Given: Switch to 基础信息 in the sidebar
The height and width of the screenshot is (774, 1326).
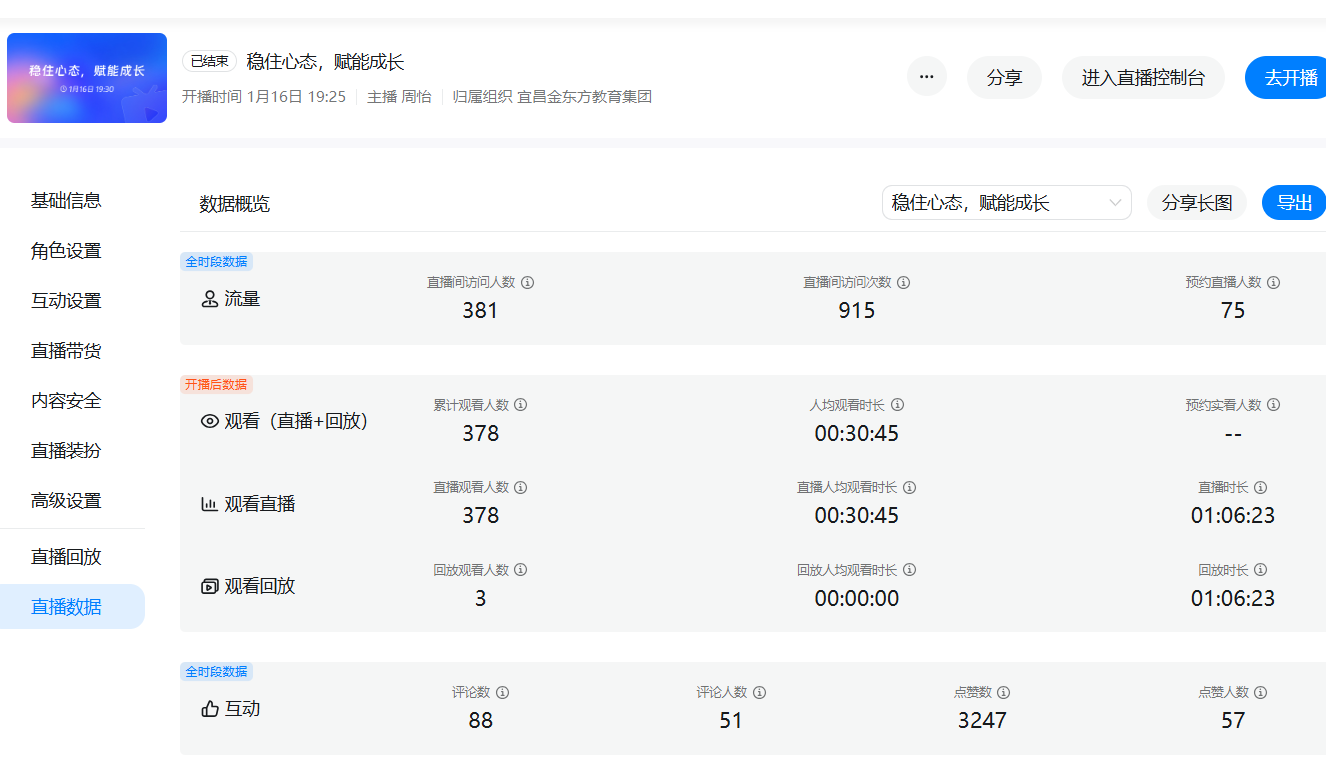Looking at the screenshot, I should click(x=66, y=201).
